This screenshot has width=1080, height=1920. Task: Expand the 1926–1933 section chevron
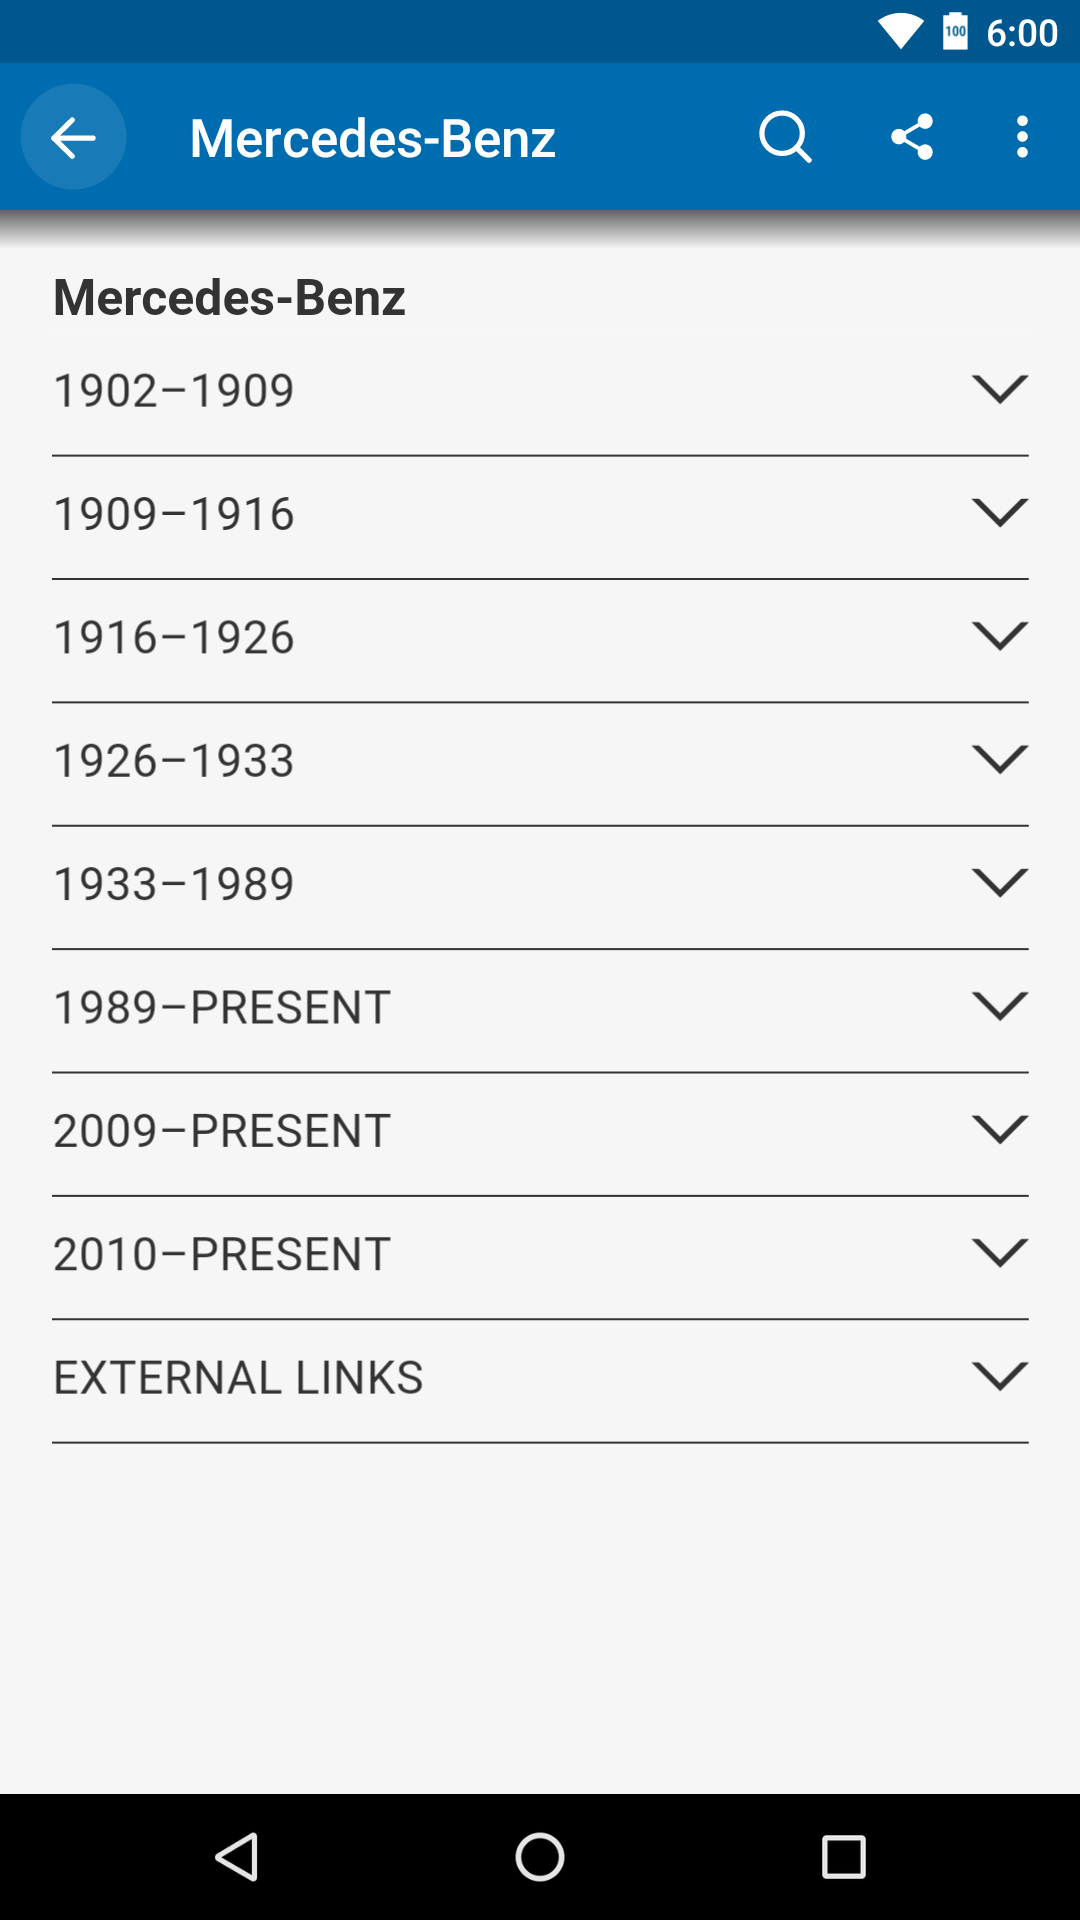click(1000, 759)
